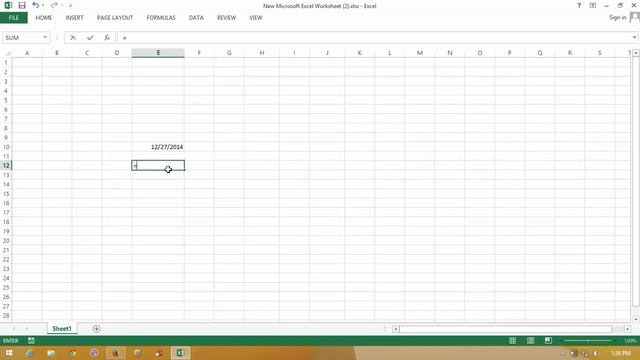This screenshot has width=640, height=360.
Task: Switch to Page Break Preview in the status bar
Action: pos(548,340)
